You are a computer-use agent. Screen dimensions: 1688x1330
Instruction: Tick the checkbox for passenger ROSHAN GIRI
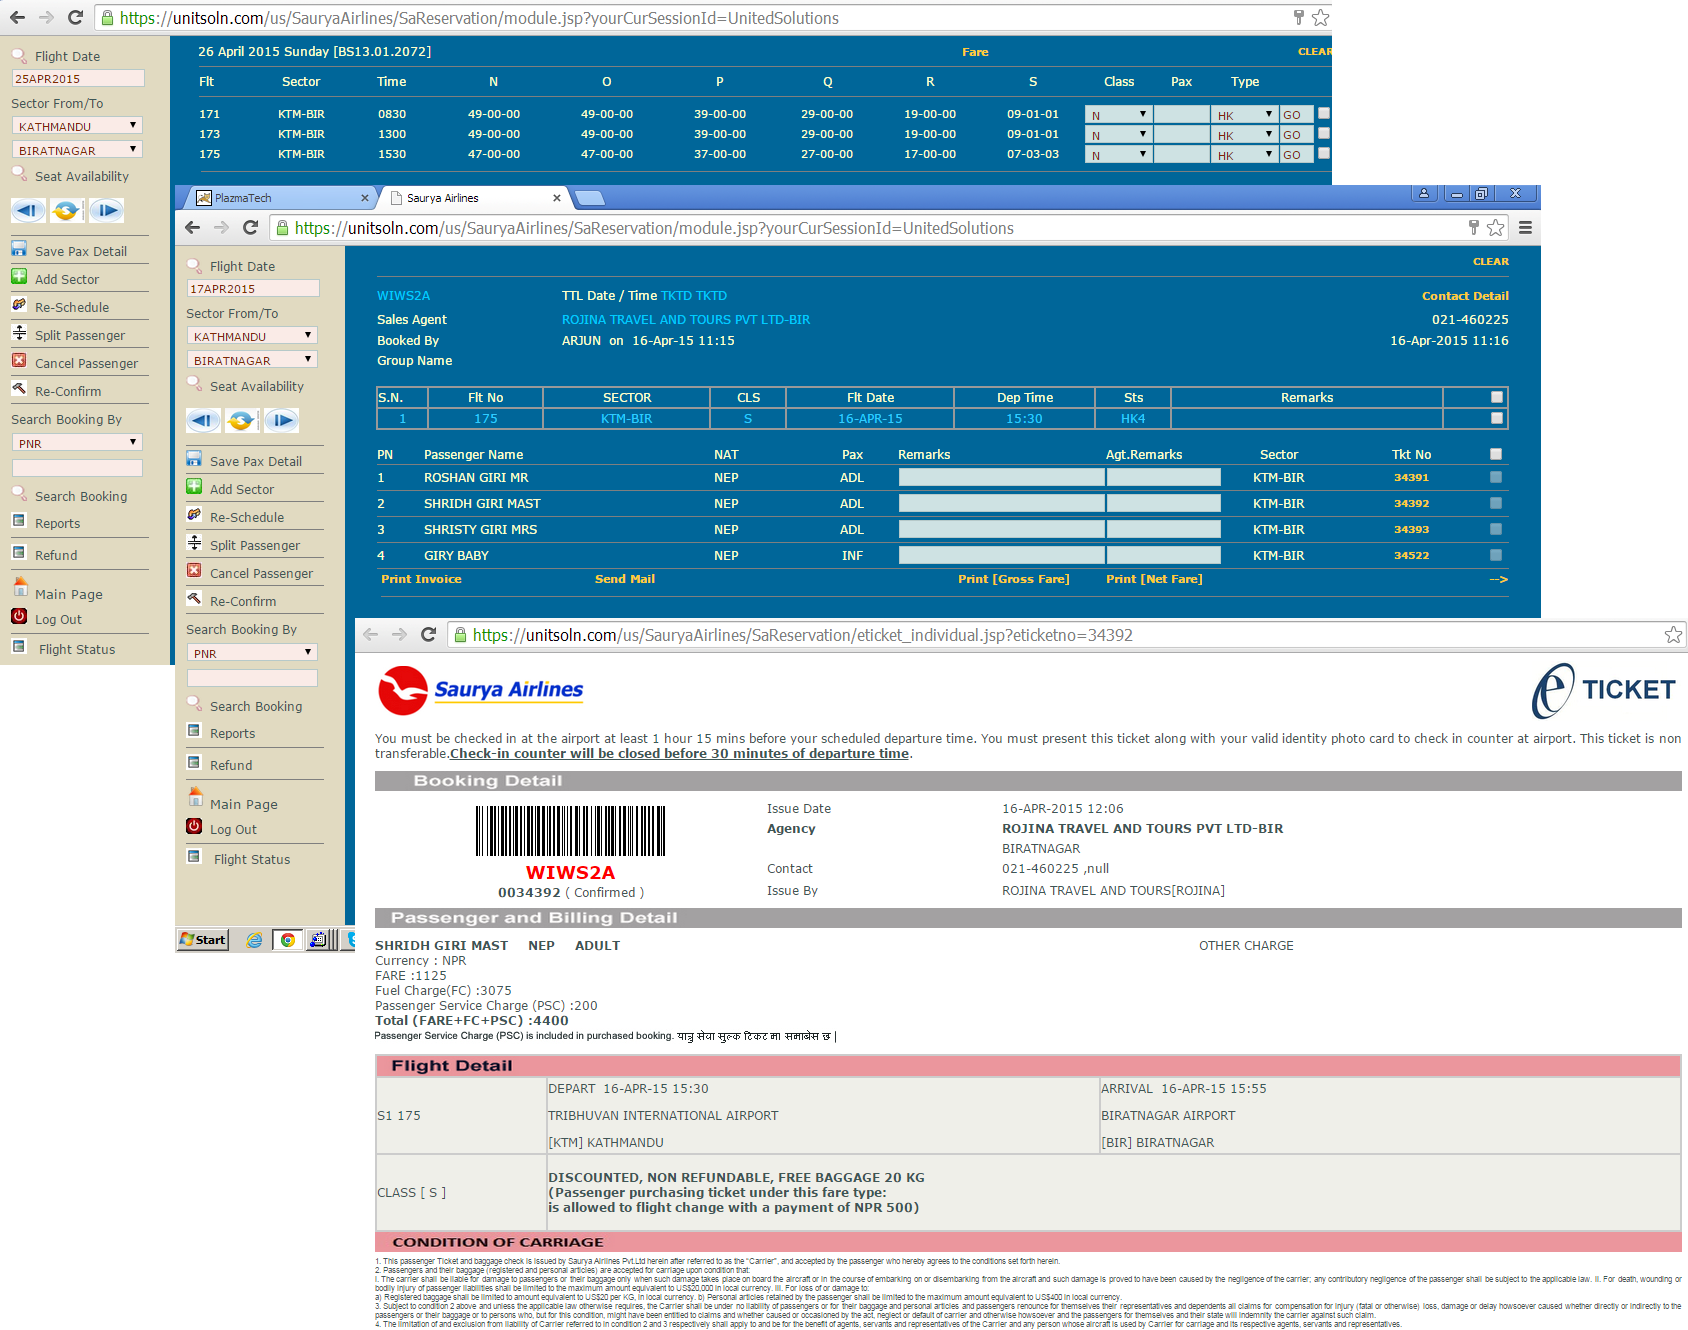1496,478
